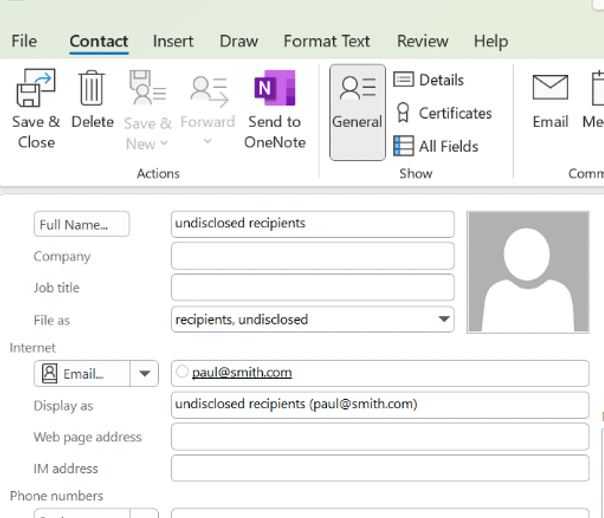Click the Send to OneNote icon
The height and width of the screenshot is (518, 604).
(272, 90)
